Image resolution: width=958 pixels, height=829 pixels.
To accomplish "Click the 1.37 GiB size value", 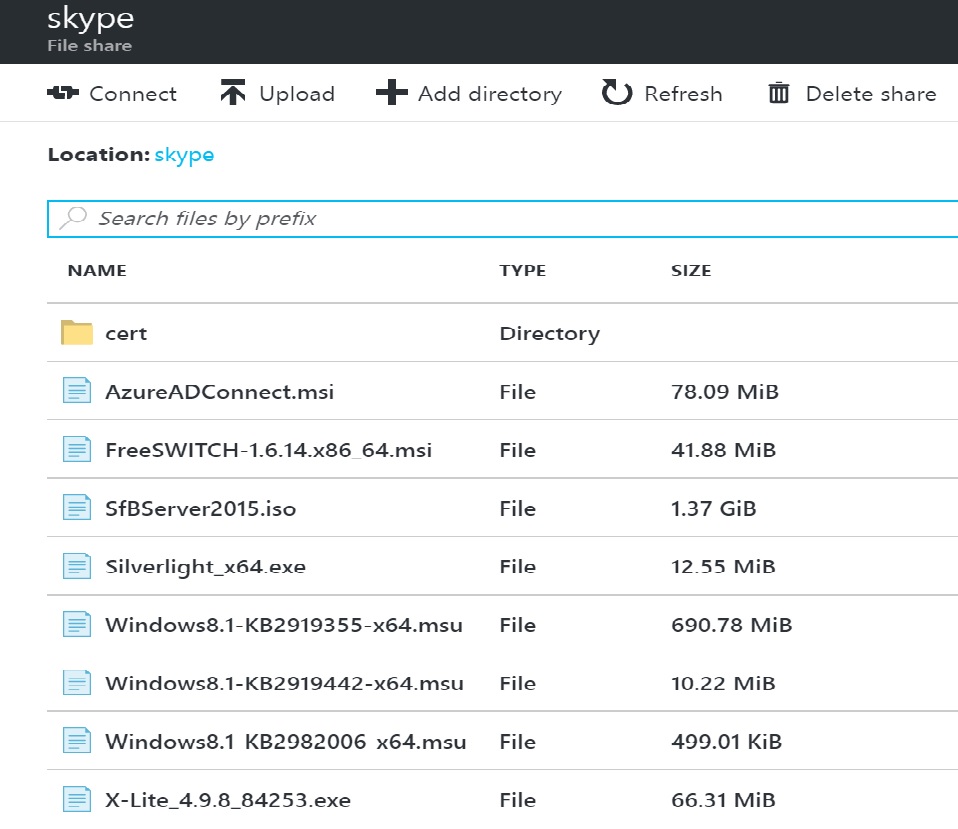I will point(714,508).
